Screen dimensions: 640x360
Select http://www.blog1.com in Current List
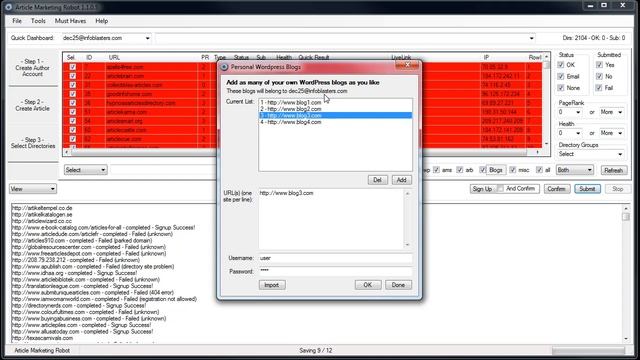coord(335,102)
